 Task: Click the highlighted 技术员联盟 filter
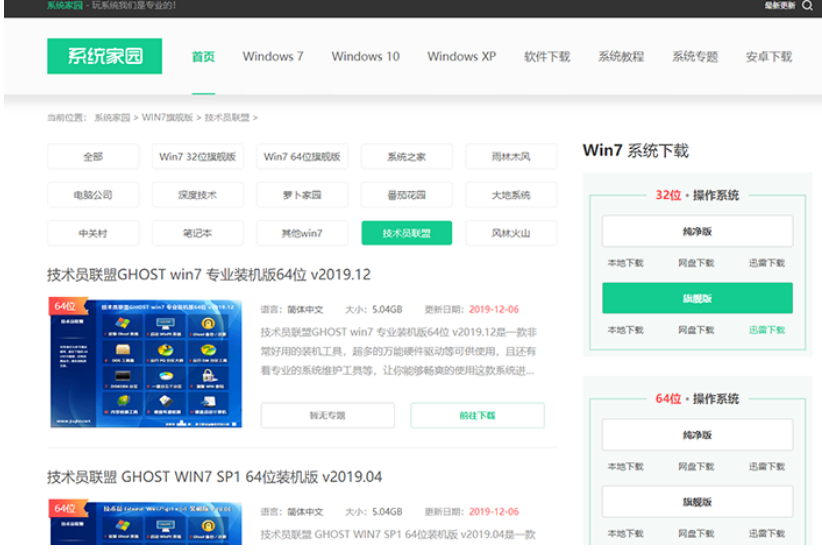click(406, 233)
